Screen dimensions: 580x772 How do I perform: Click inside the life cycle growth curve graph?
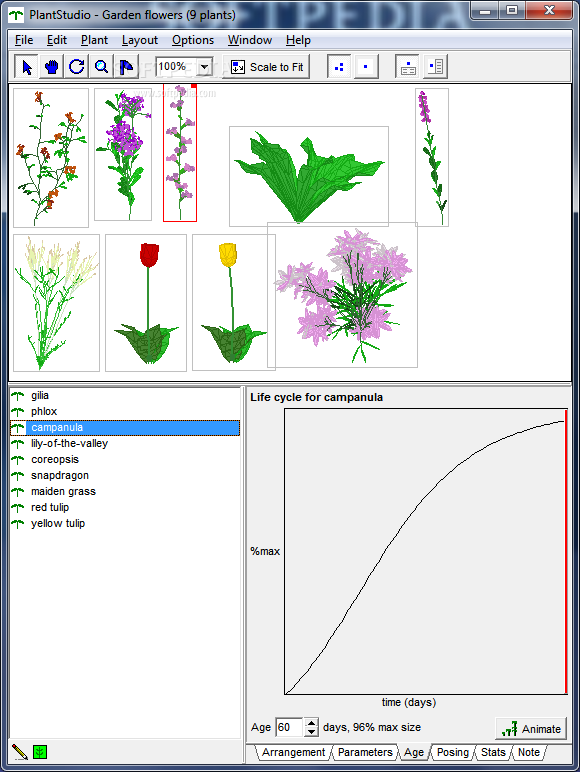pos(425,551)
